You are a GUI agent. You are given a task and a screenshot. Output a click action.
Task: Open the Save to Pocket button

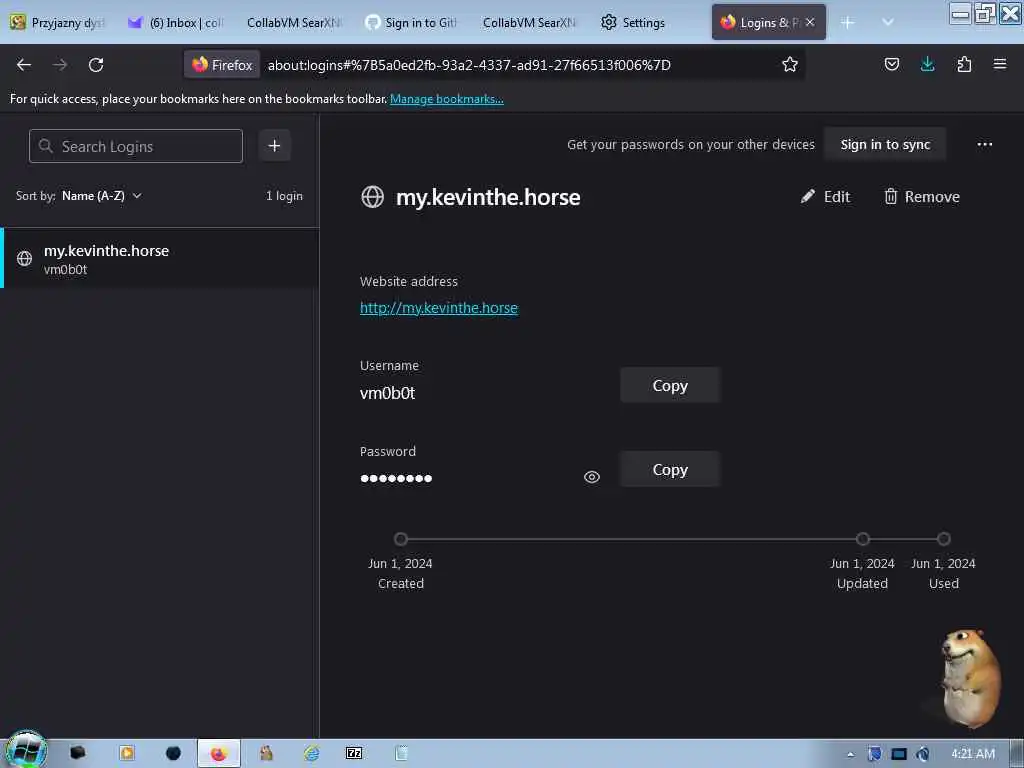891,64
